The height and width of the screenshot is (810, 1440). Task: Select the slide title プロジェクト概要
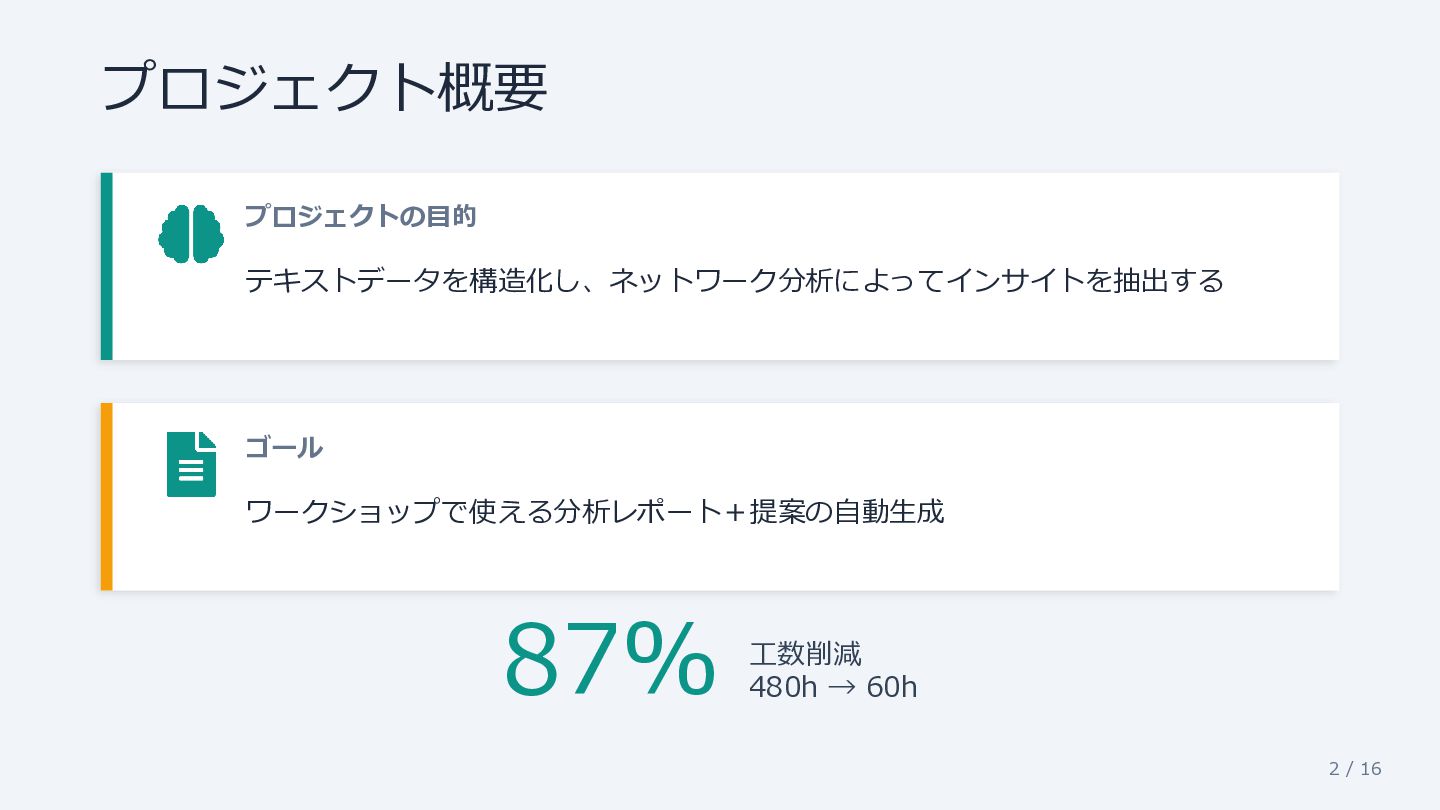(324, 87)
